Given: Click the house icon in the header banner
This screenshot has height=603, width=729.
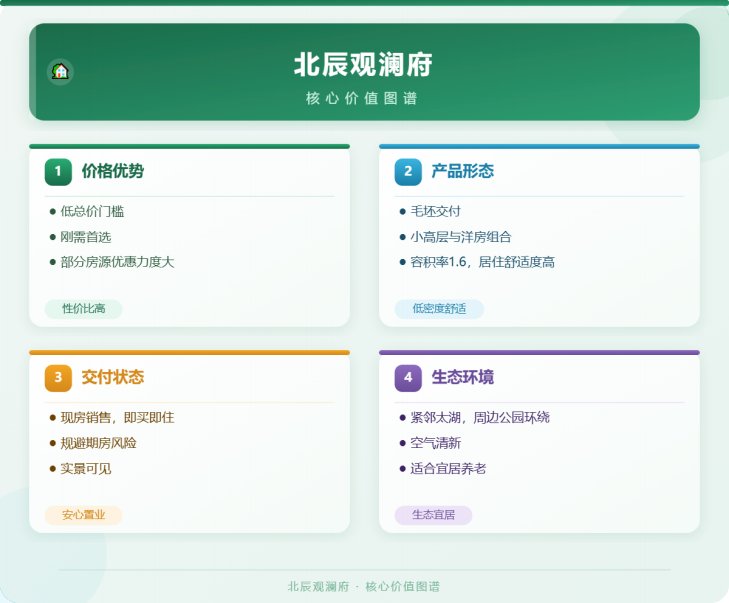Looking at the screenshot, I should coord(60,72).
